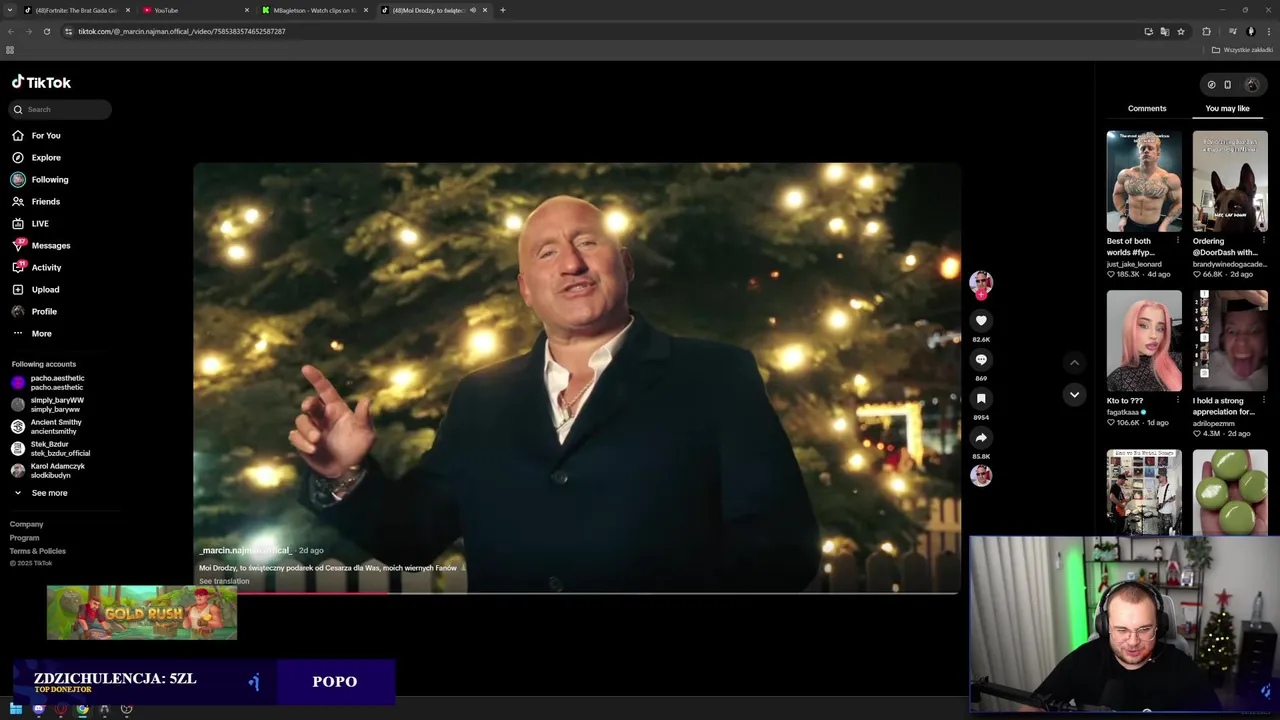
Task: Open Program footer link
Action: [x=25, y=538]
